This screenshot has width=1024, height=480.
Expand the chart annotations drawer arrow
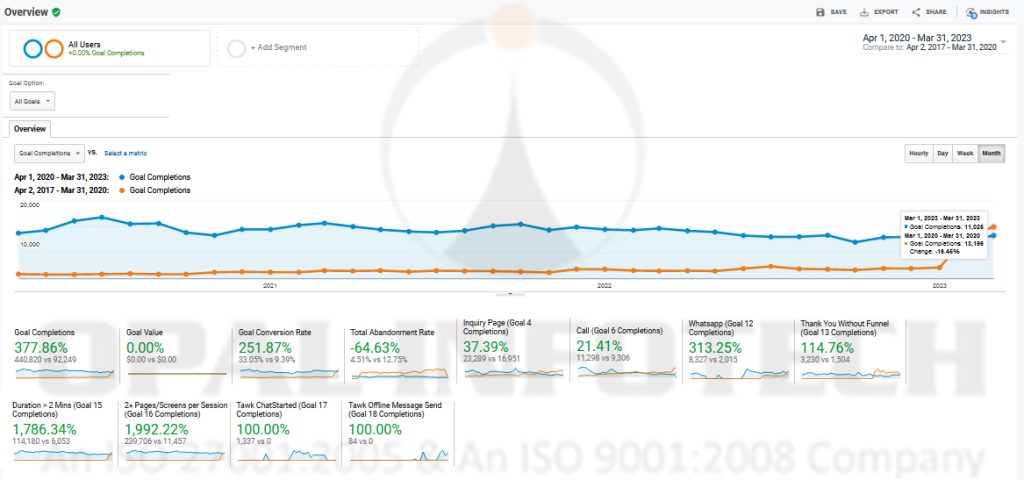coord(511,295)
